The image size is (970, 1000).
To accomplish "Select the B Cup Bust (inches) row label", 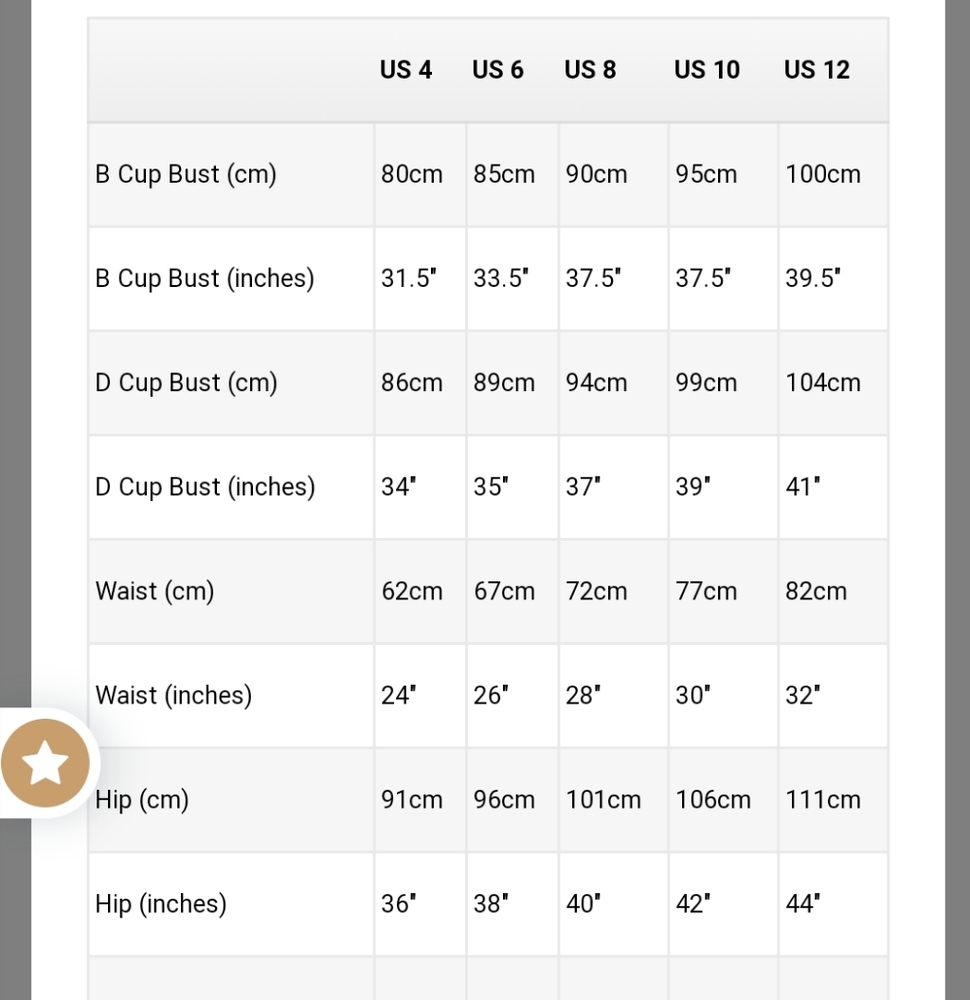I will [205, 278].
